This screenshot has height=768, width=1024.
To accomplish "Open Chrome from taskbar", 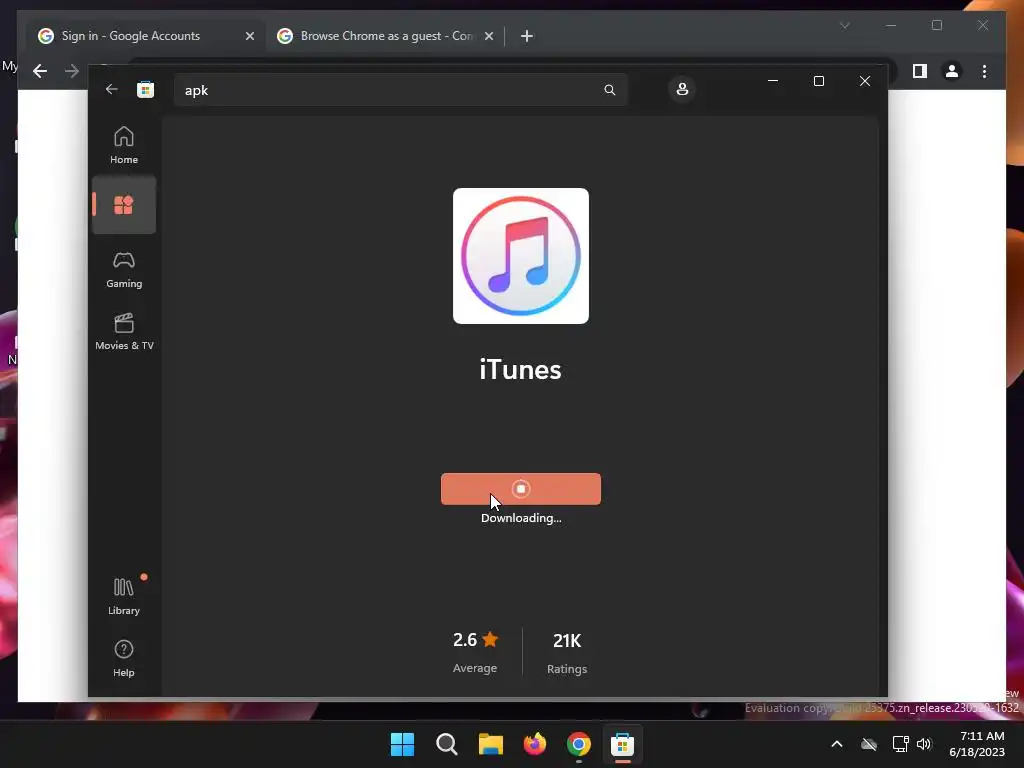I will click(579, 744).
